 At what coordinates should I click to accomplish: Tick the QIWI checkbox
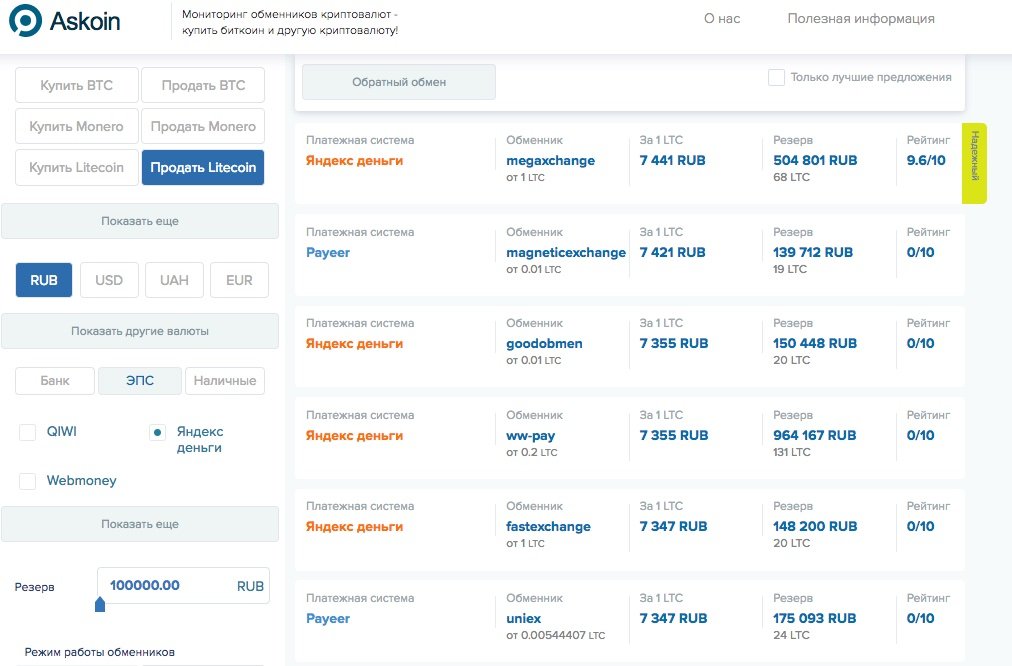pyautogui.click(x=28, y=432)
